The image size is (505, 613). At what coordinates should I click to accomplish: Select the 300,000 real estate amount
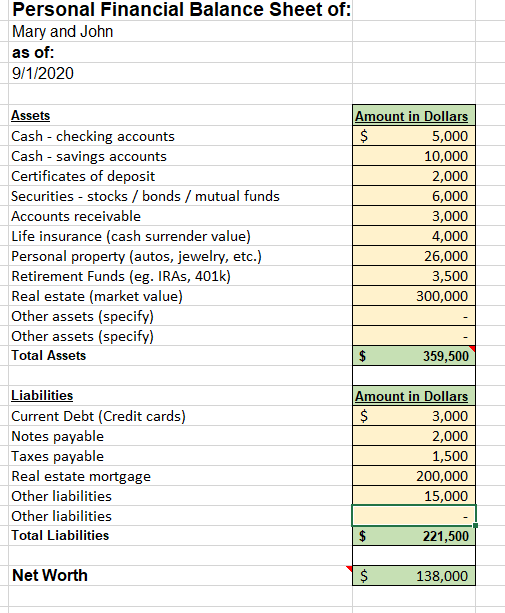point(414,296)
